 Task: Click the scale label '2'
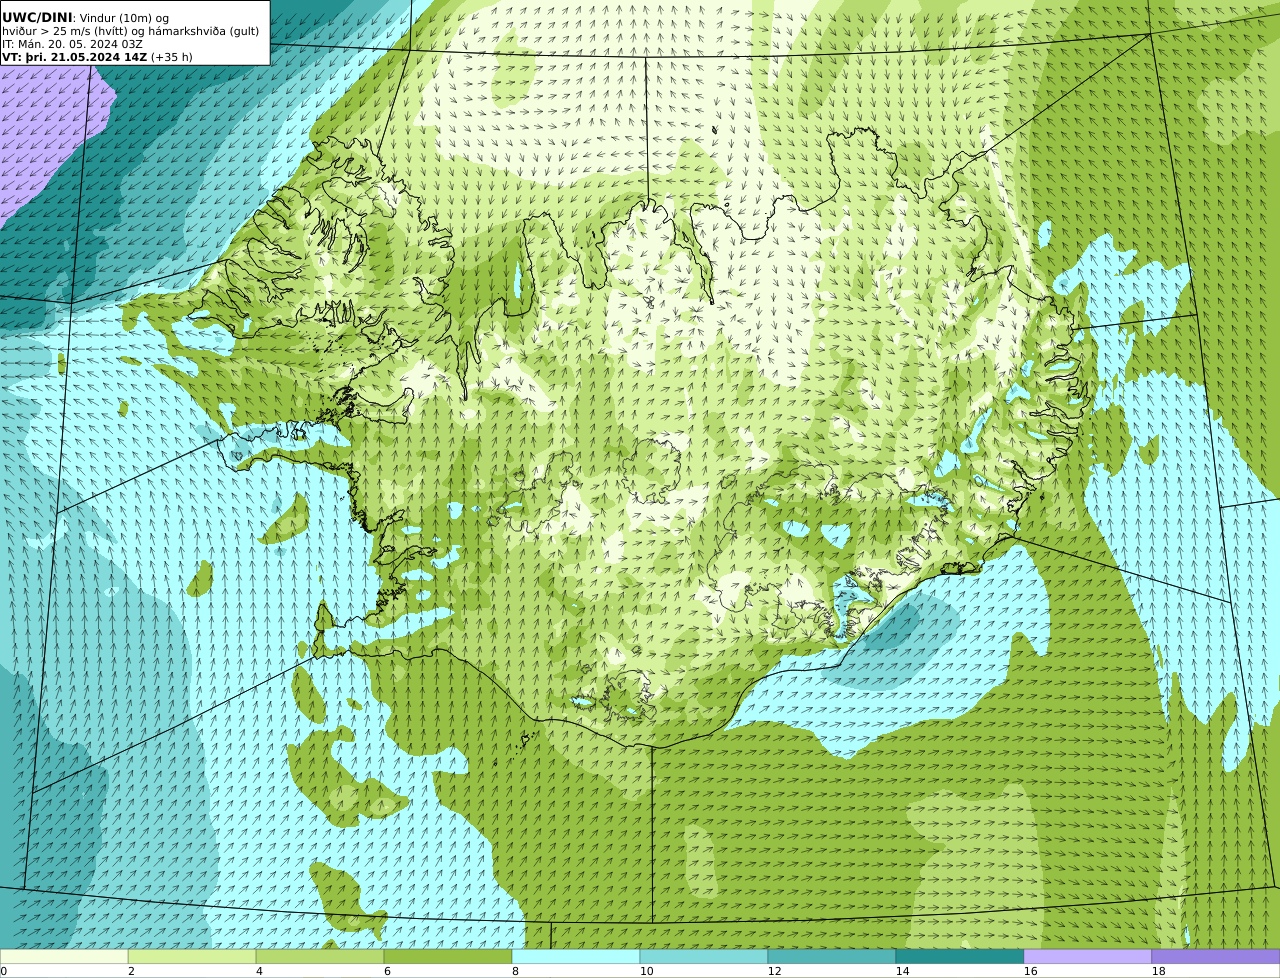pyautogui.click(x=131, y=971)
